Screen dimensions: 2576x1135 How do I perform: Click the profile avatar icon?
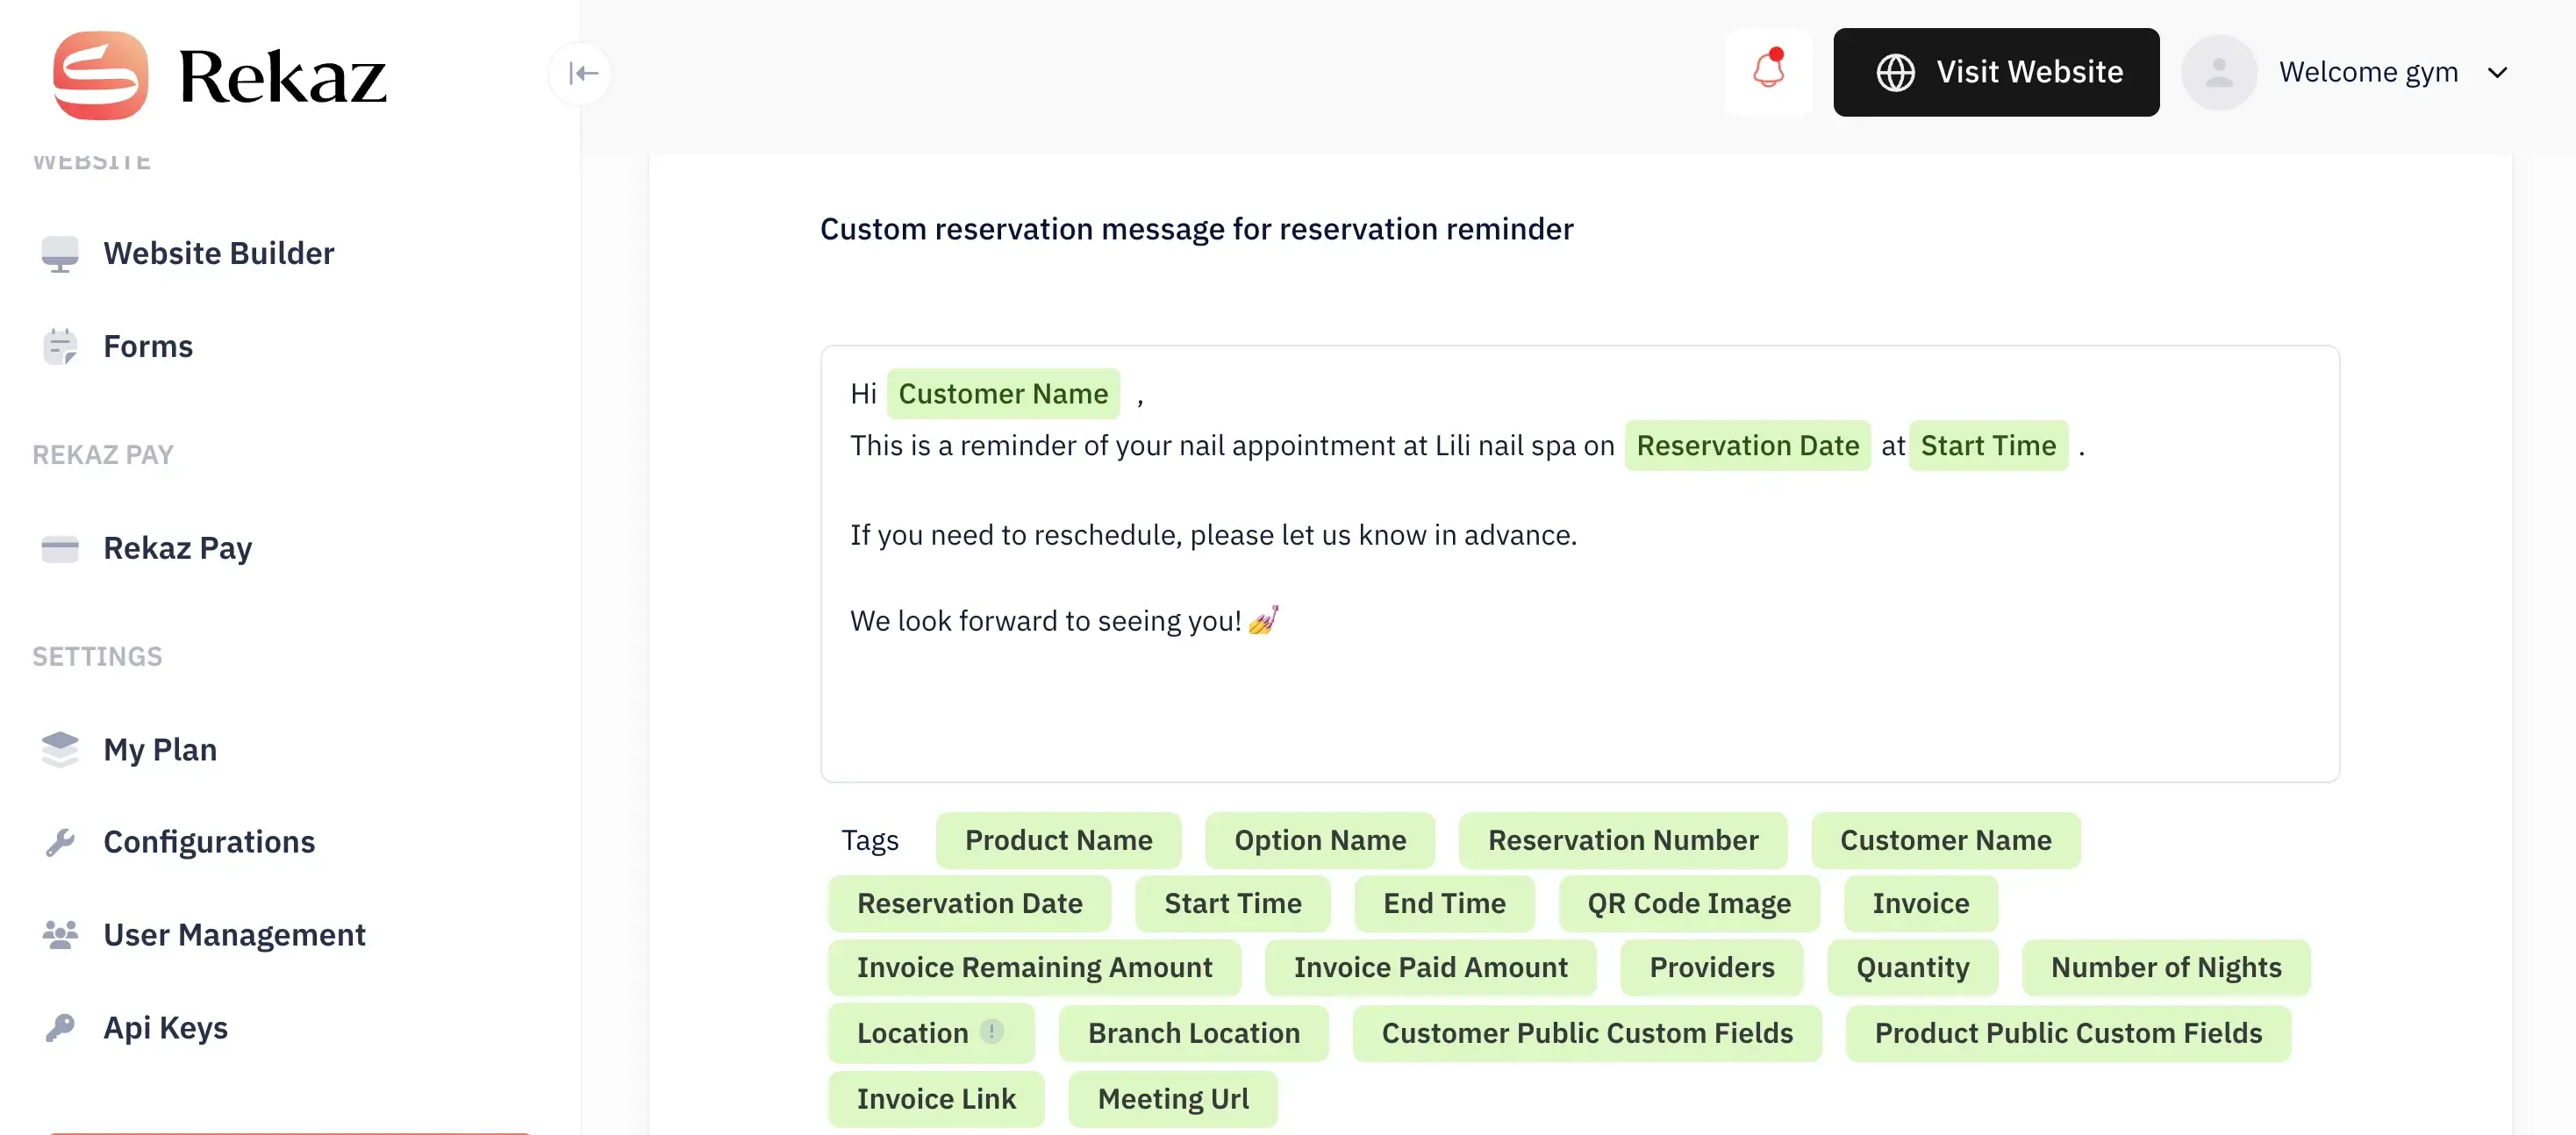click(2219, 71)
